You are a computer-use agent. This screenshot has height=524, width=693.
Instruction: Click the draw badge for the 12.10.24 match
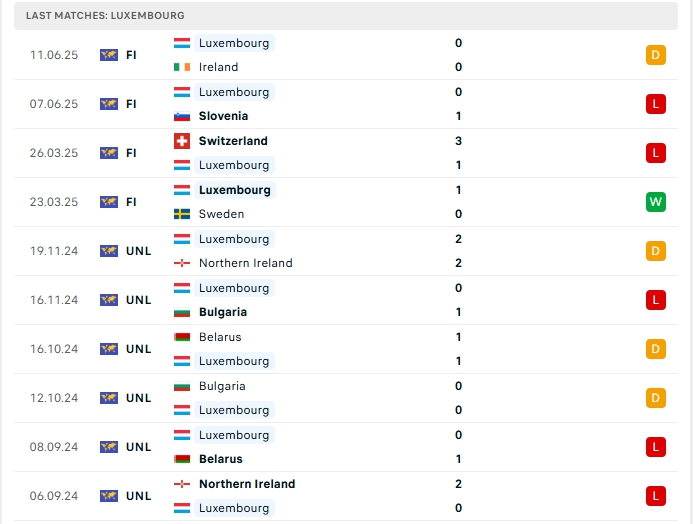coord(655,398)
